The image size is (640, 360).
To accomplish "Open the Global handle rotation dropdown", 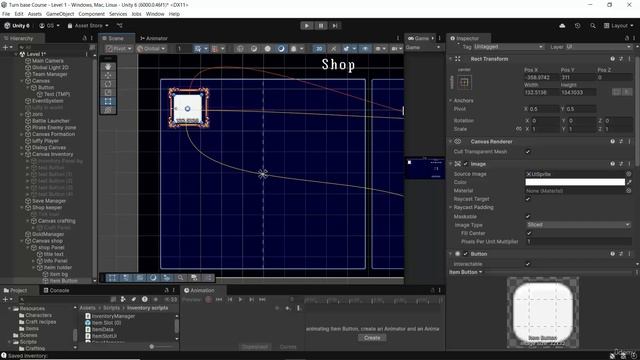I will [151, 49].
